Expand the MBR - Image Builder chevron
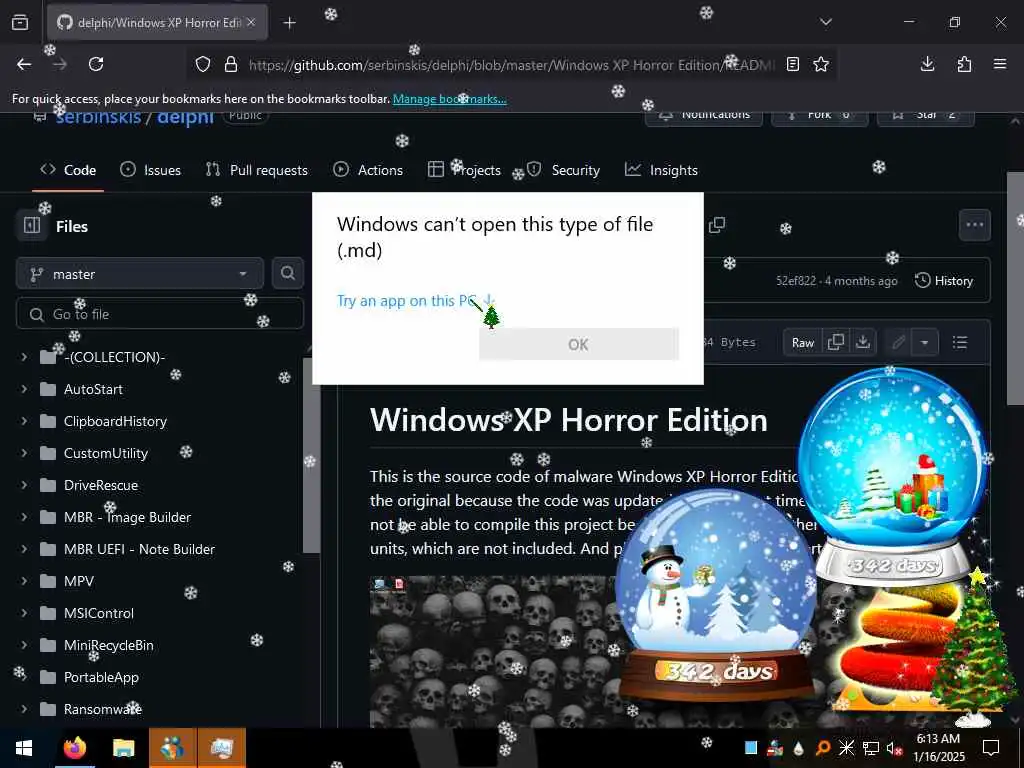This screenshot has height=768, width=1024. click(x=24, y=517)
